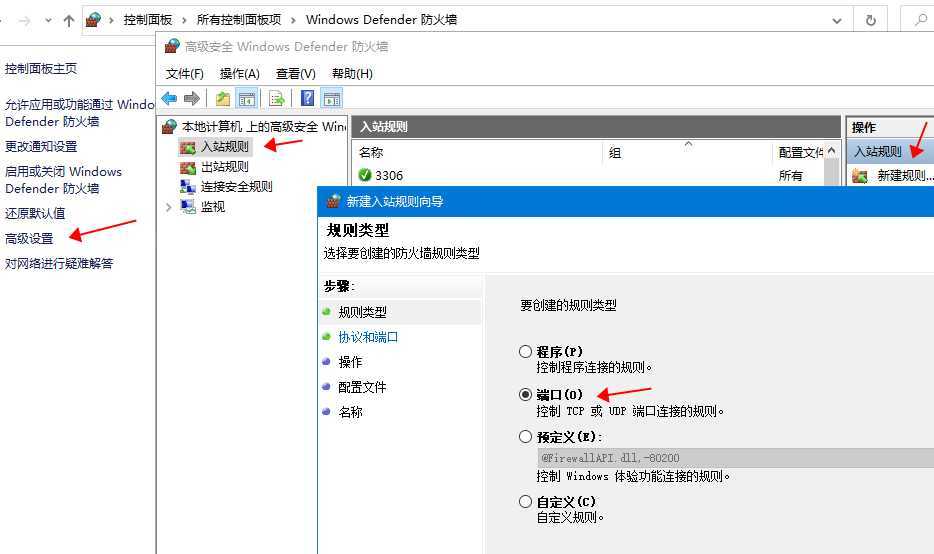Click green check icon of rule 3306
The height and width of the screenshot is (554, 934).
click(365, 175)
